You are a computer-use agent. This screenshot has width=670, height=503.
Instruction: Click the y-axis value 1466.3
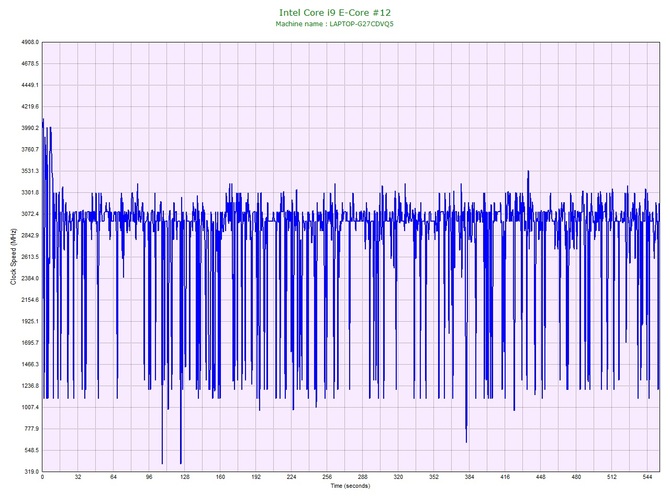click(x=30, y=365)
